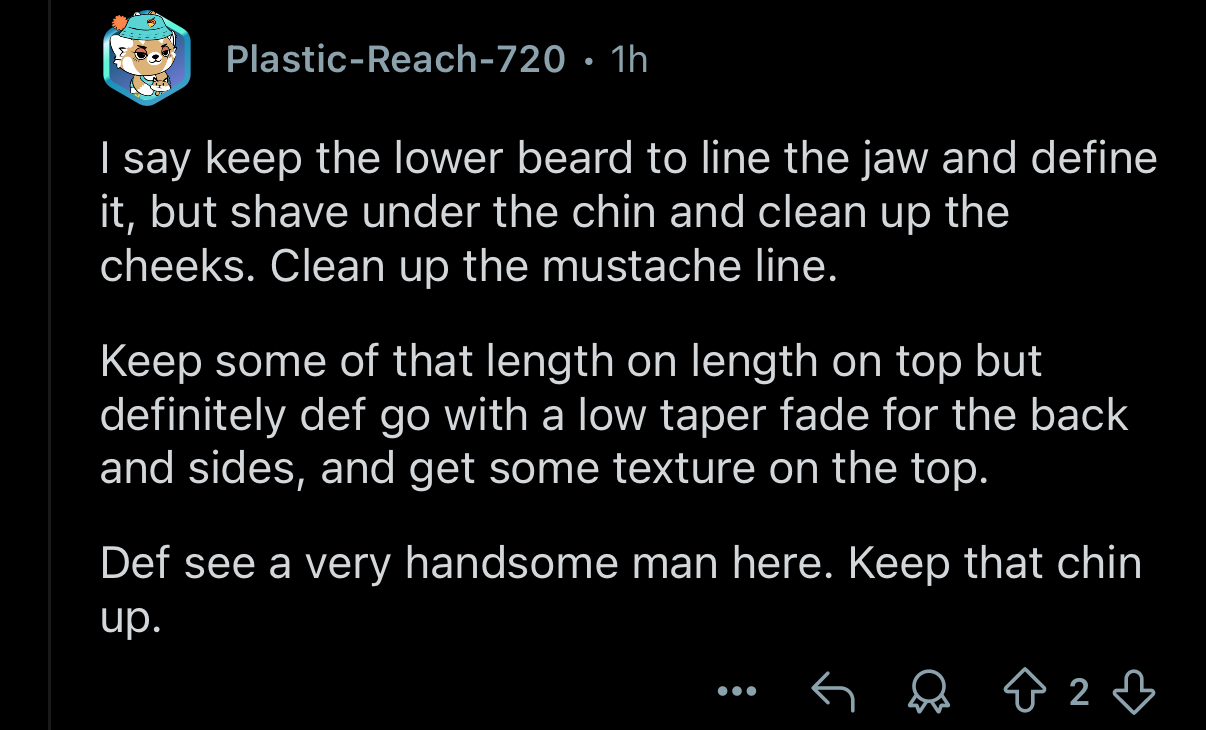Click the vote count showing 2
The image size is (1206, 730).
click(x=1078, y=692)
